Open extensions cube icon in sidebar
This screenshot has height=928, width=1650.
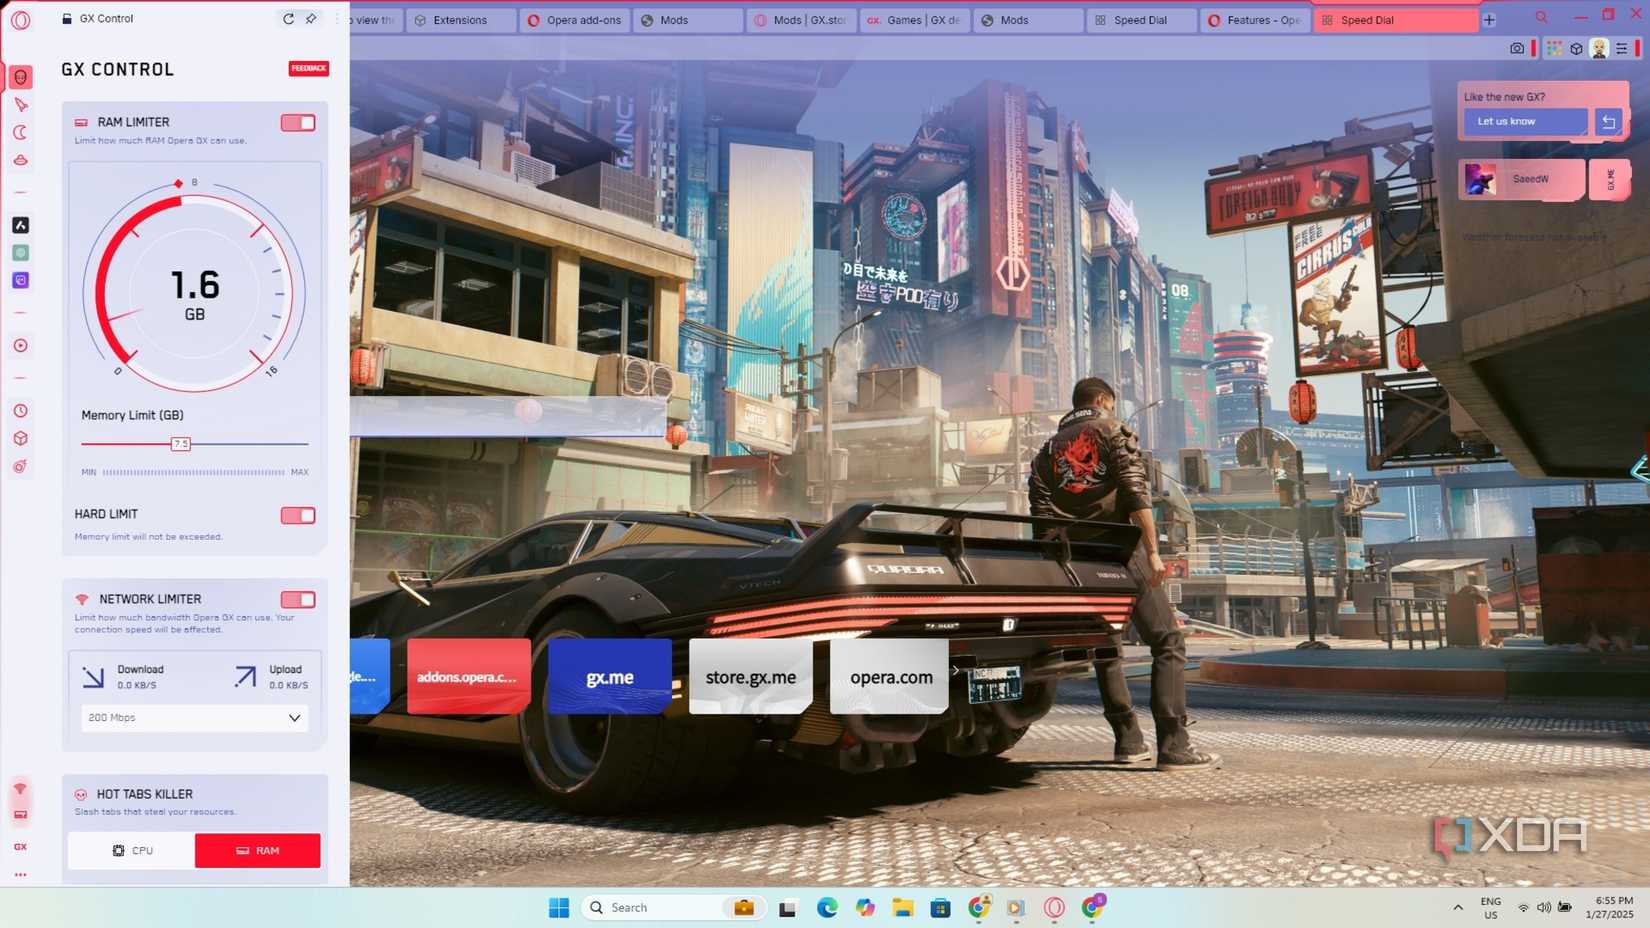click(20, 439)
